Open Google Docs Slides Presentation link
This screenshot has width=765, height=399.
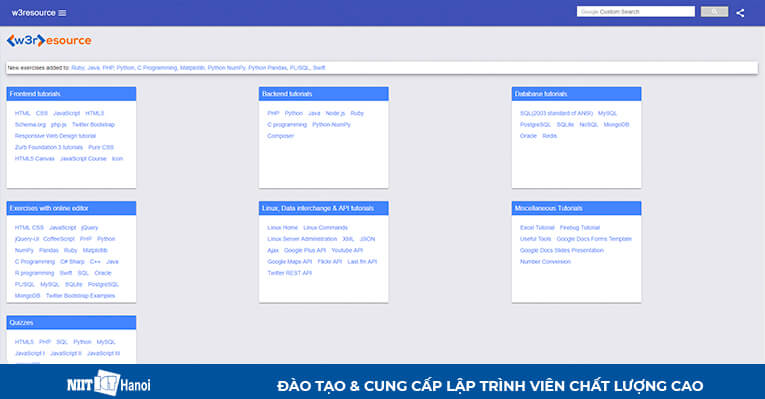point(562,250)
